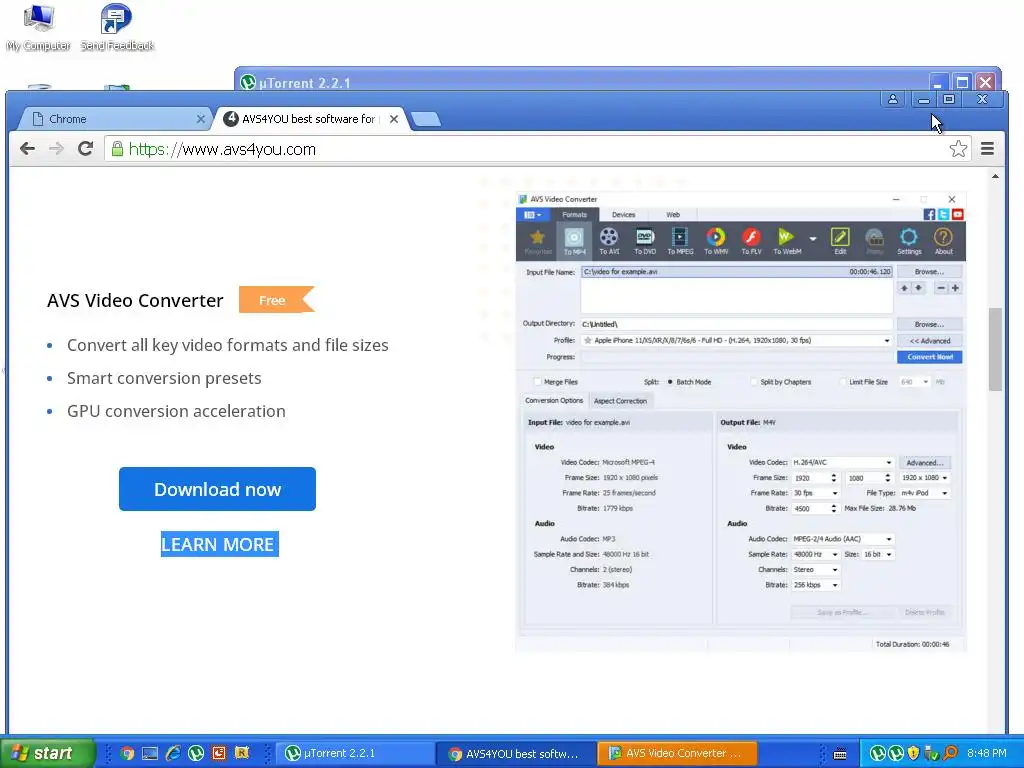Click the page vertical scrollbar thumb

pos(995,349)
